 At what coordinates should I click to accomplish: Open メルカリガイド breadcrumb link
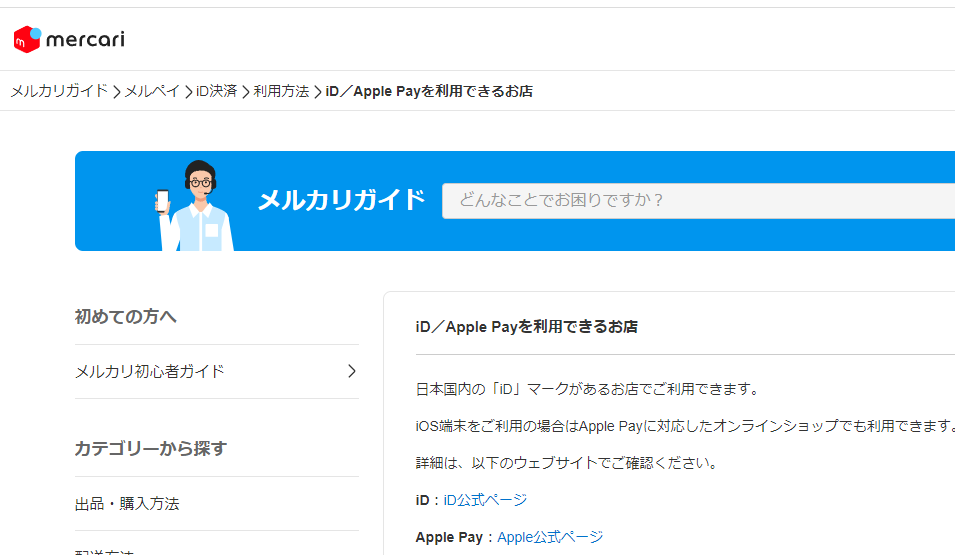coord(59,91)
